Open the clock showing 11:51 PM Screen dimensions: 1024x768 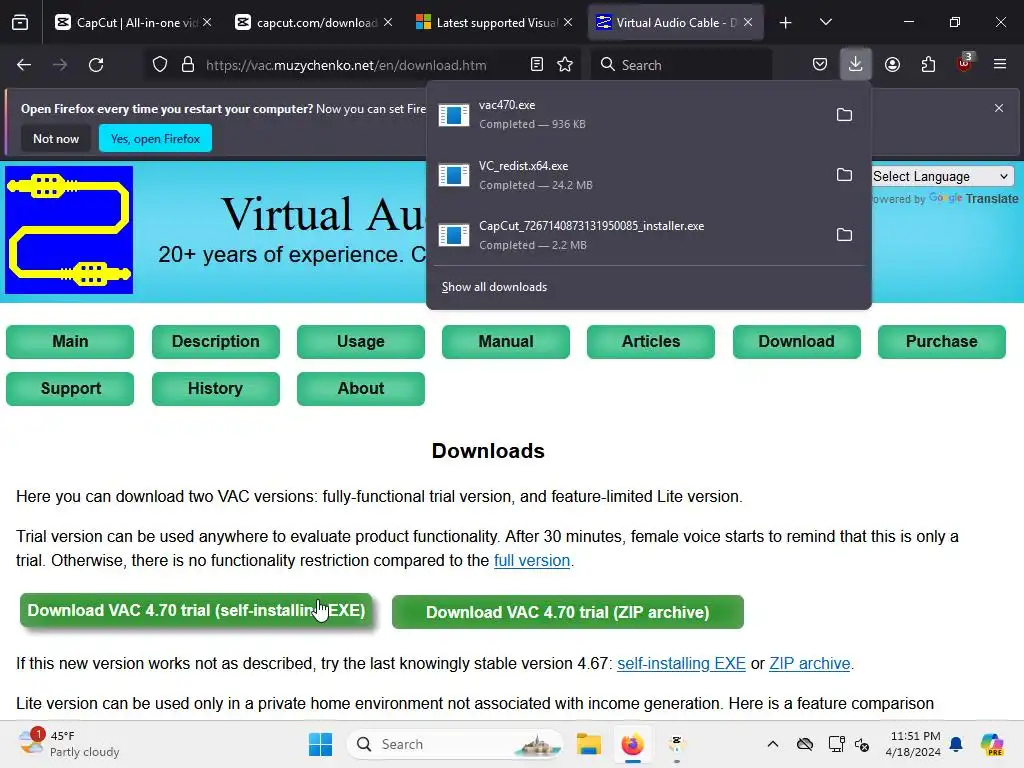click(x=913, y=744)
